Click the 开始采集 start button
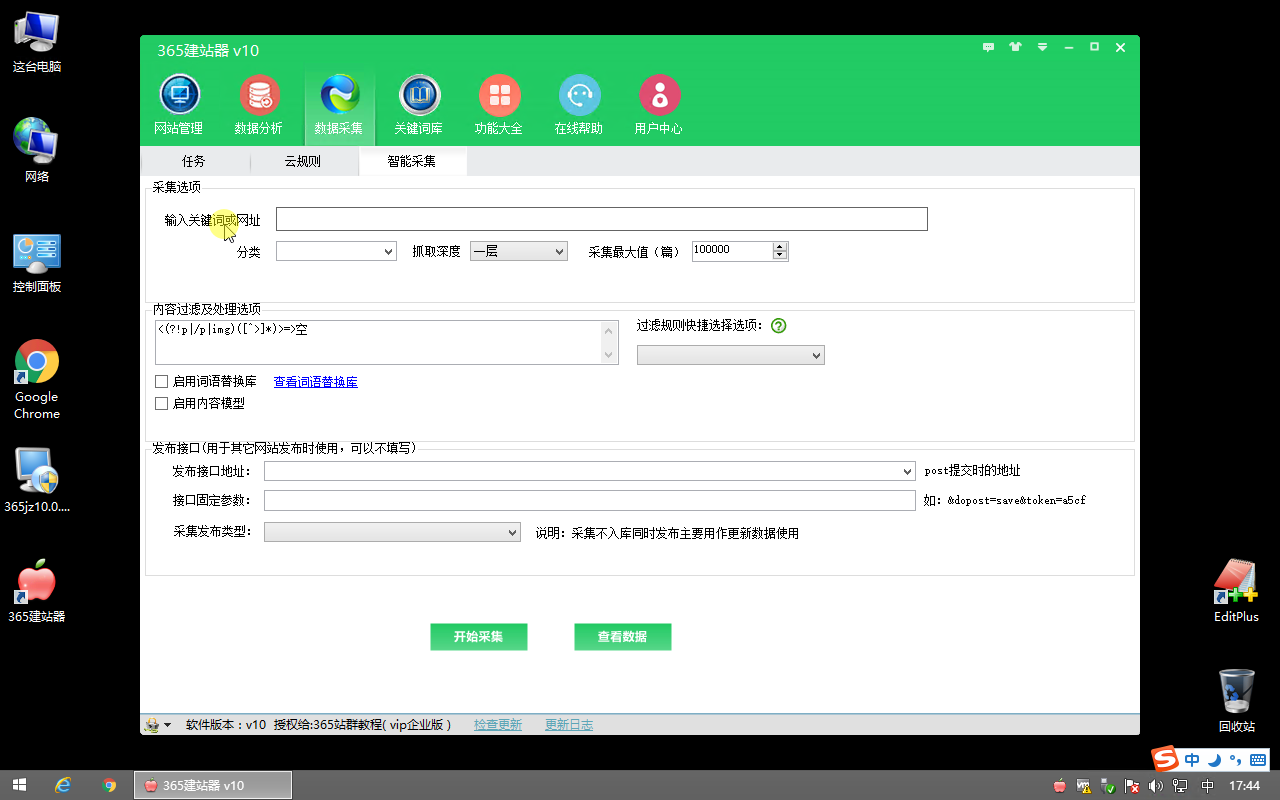Viewport: 1280px width, 800px height. point(478,636)
